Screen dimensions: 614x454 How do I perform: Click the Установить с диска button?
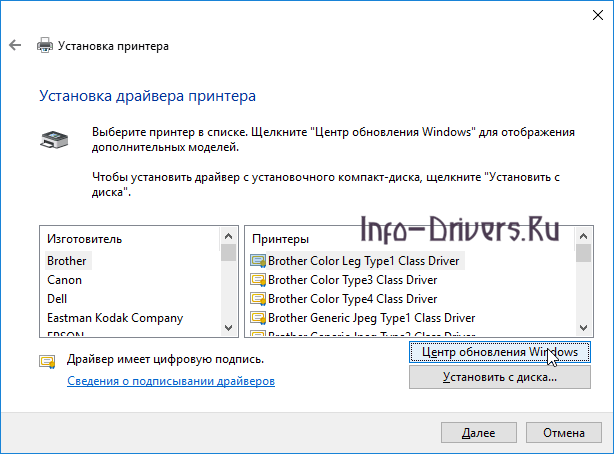pos(500,377)
